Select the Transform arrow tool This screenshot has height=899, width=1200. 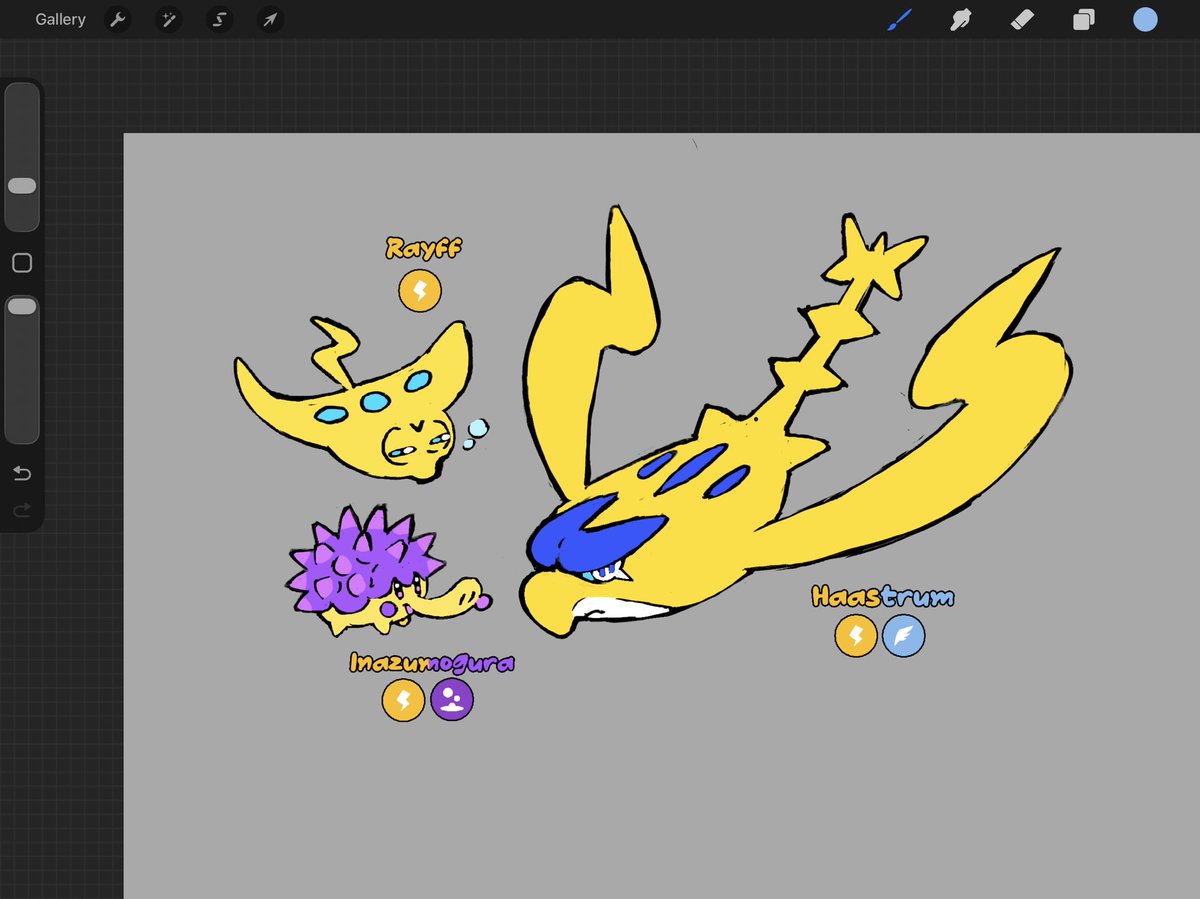click(x=270, y=20)
